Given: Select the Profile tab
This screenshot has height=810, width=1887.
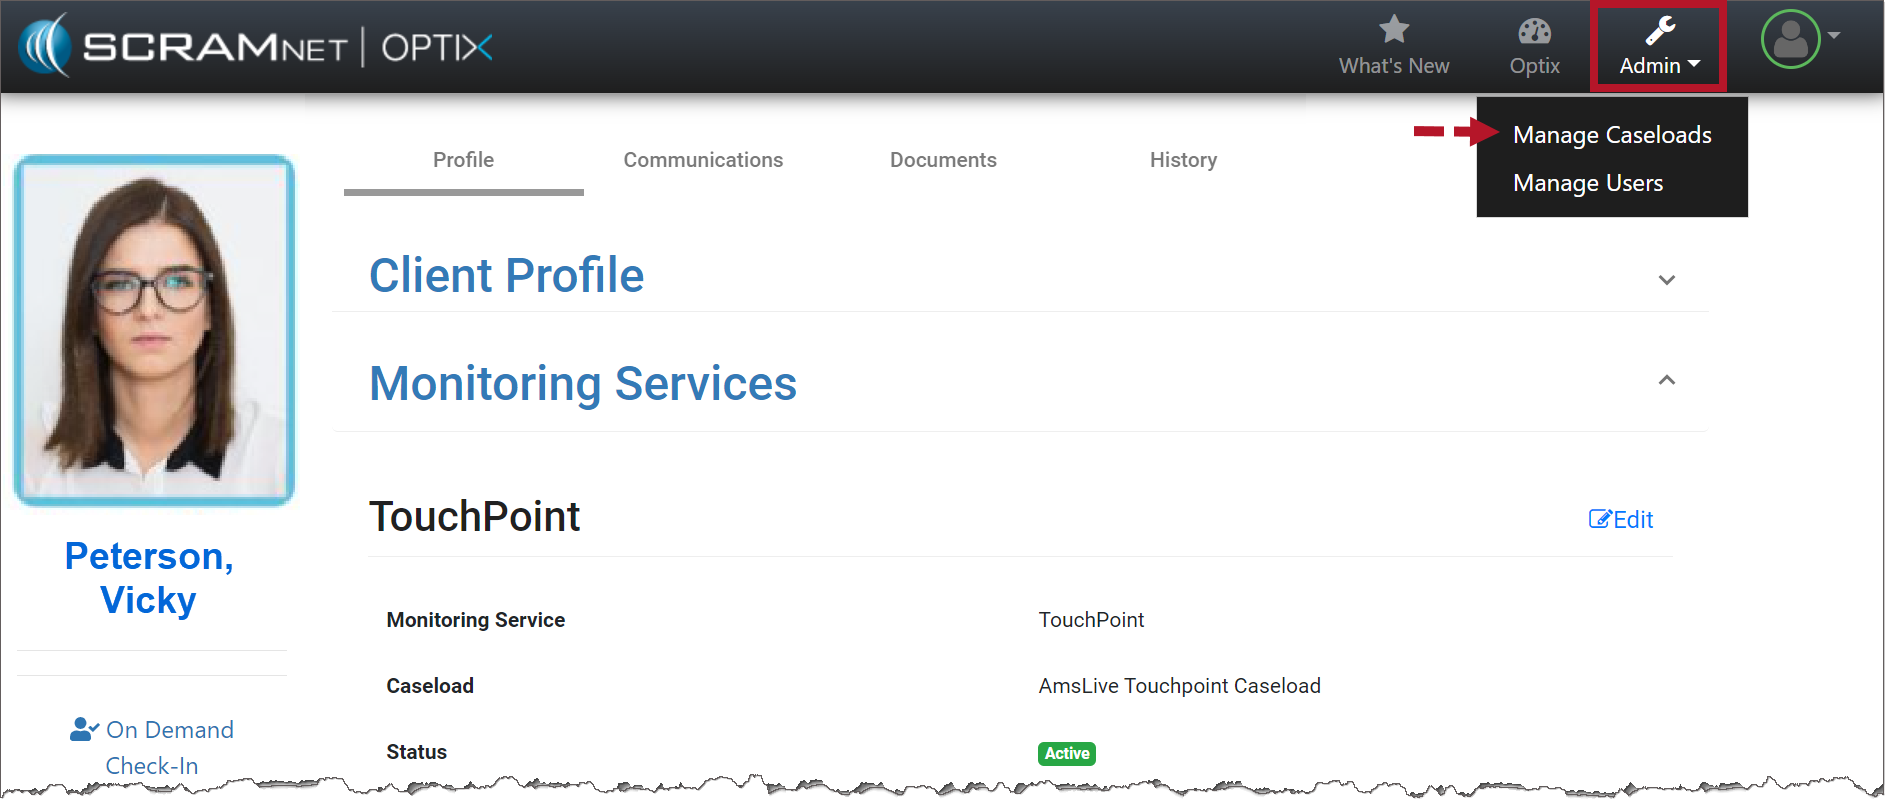Looking at the screenshot, I should tap(463, 160).
